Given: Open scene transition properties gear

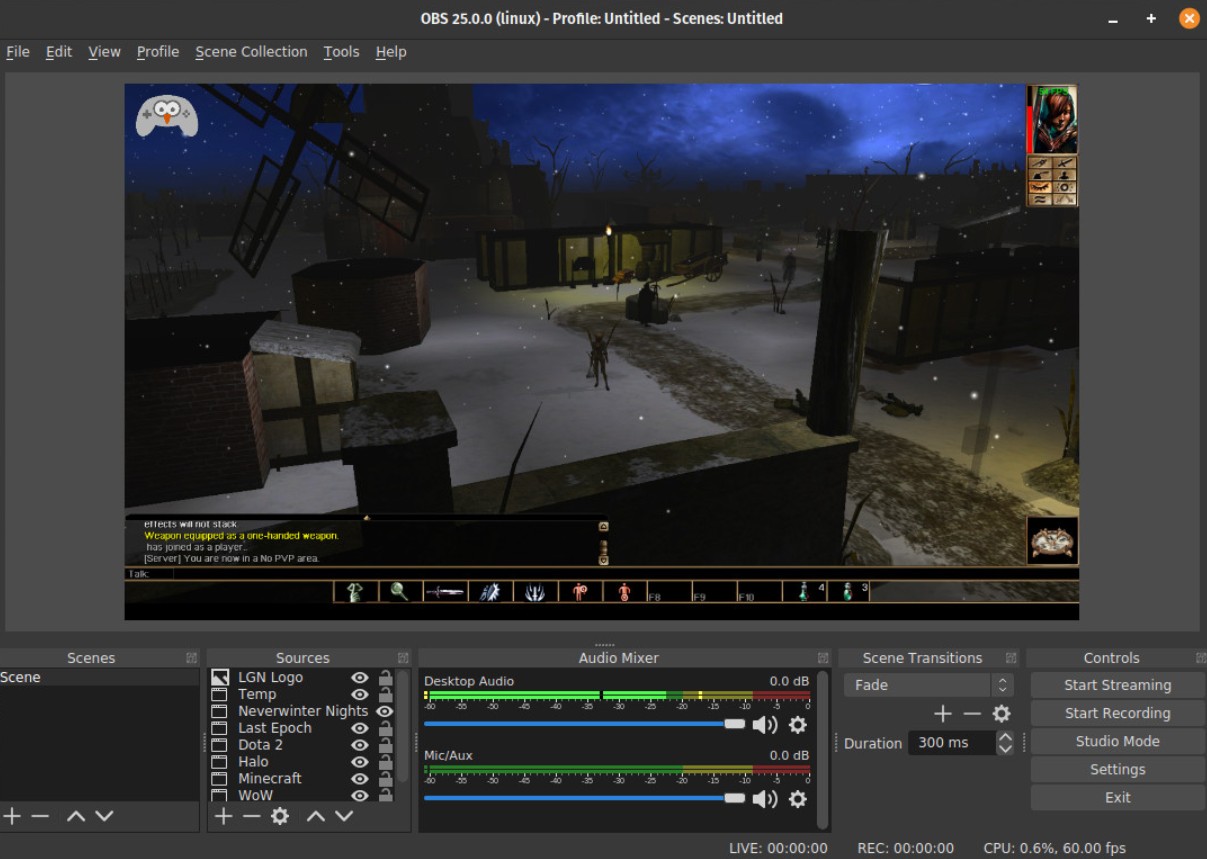Looking at the screenshot, I should coord(1001,713).
